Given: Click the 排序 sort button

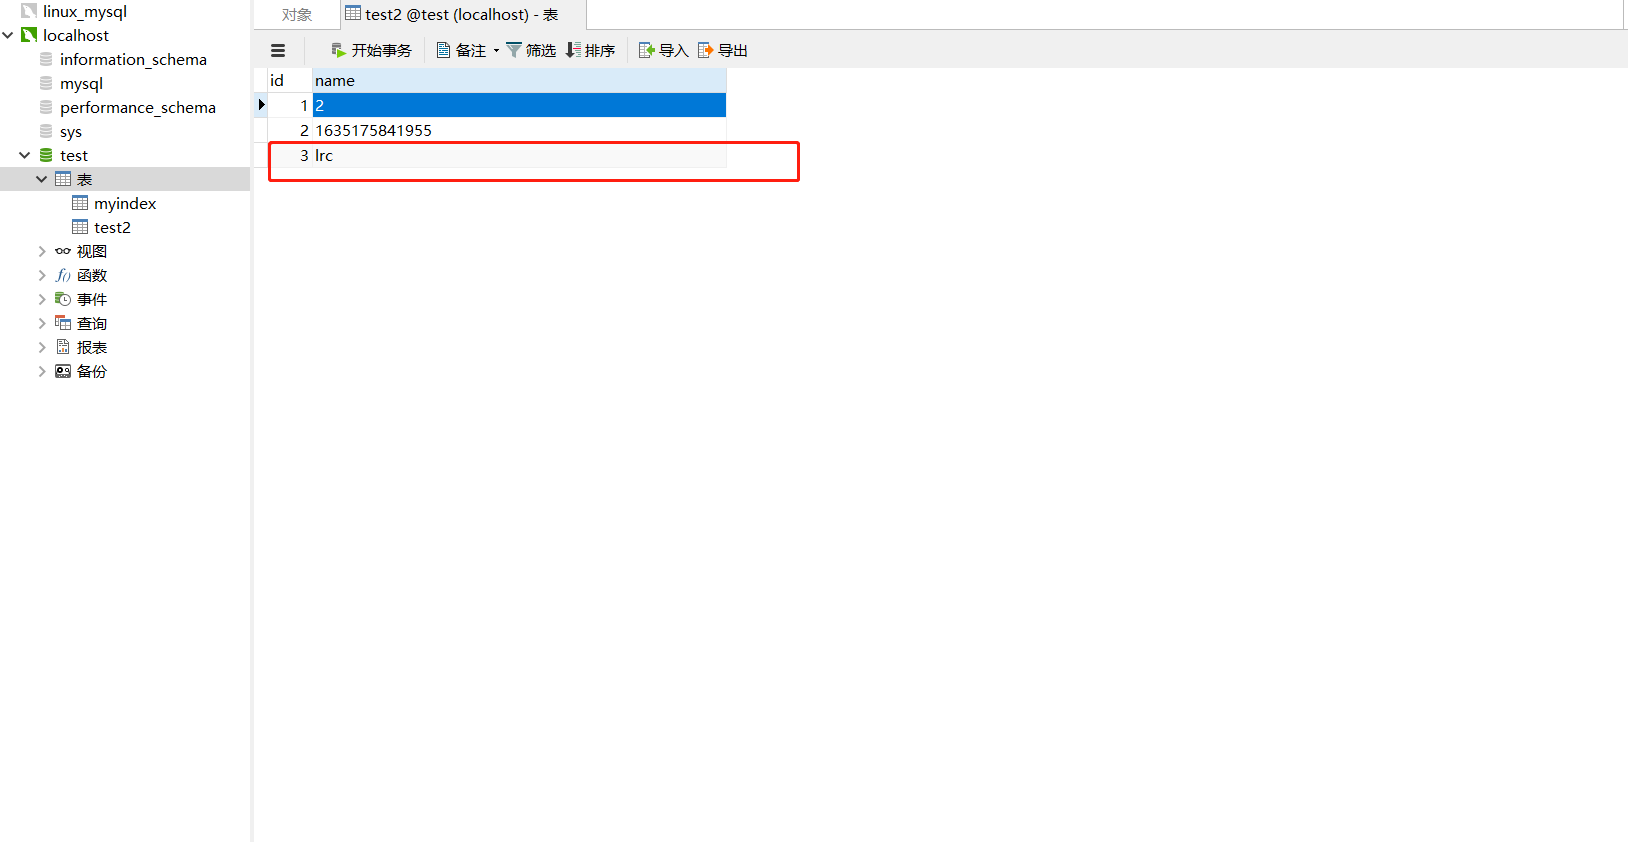Looking at the screenshot, I should point(590,50).
